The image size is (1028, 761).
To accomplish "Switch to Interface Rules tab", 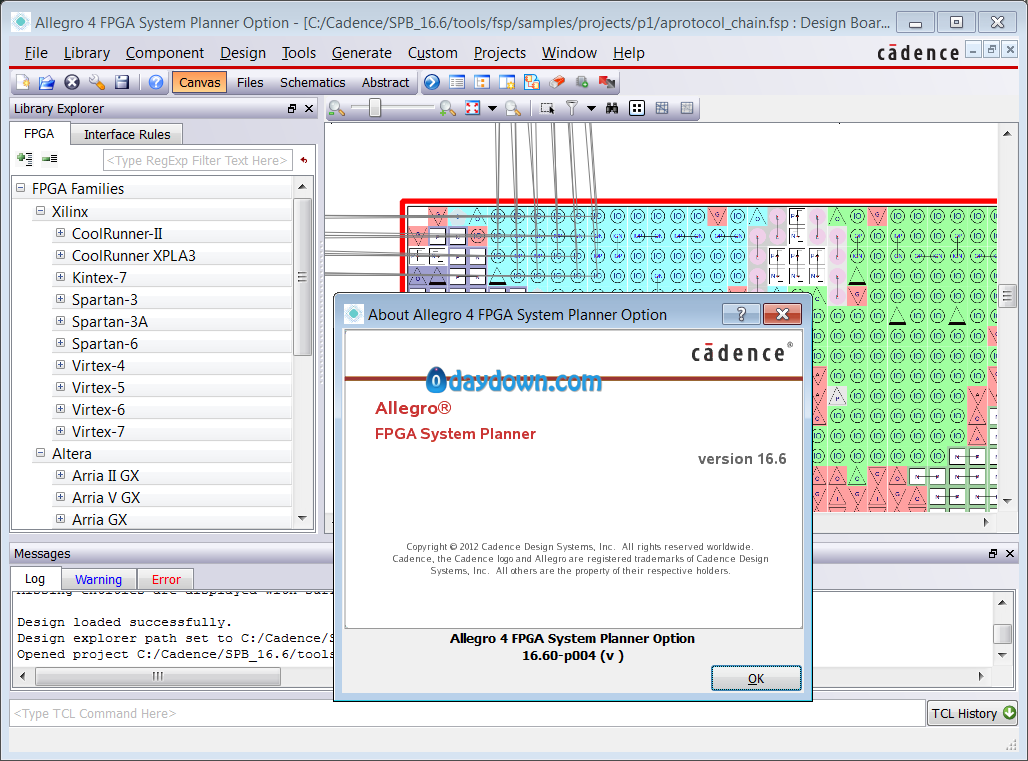I will tap(127, 134).
